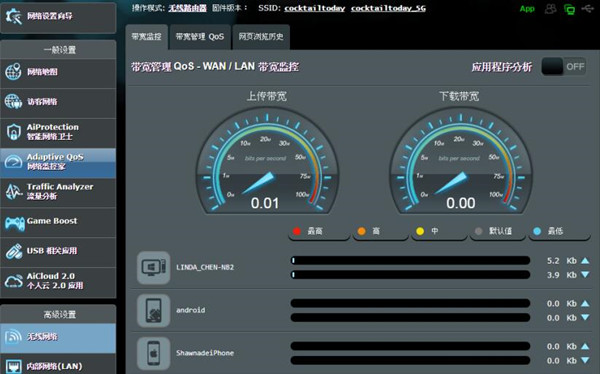This screenshot has height=374, width=600.
Task: Click the Game Boost controller icon
Action: 14,222
